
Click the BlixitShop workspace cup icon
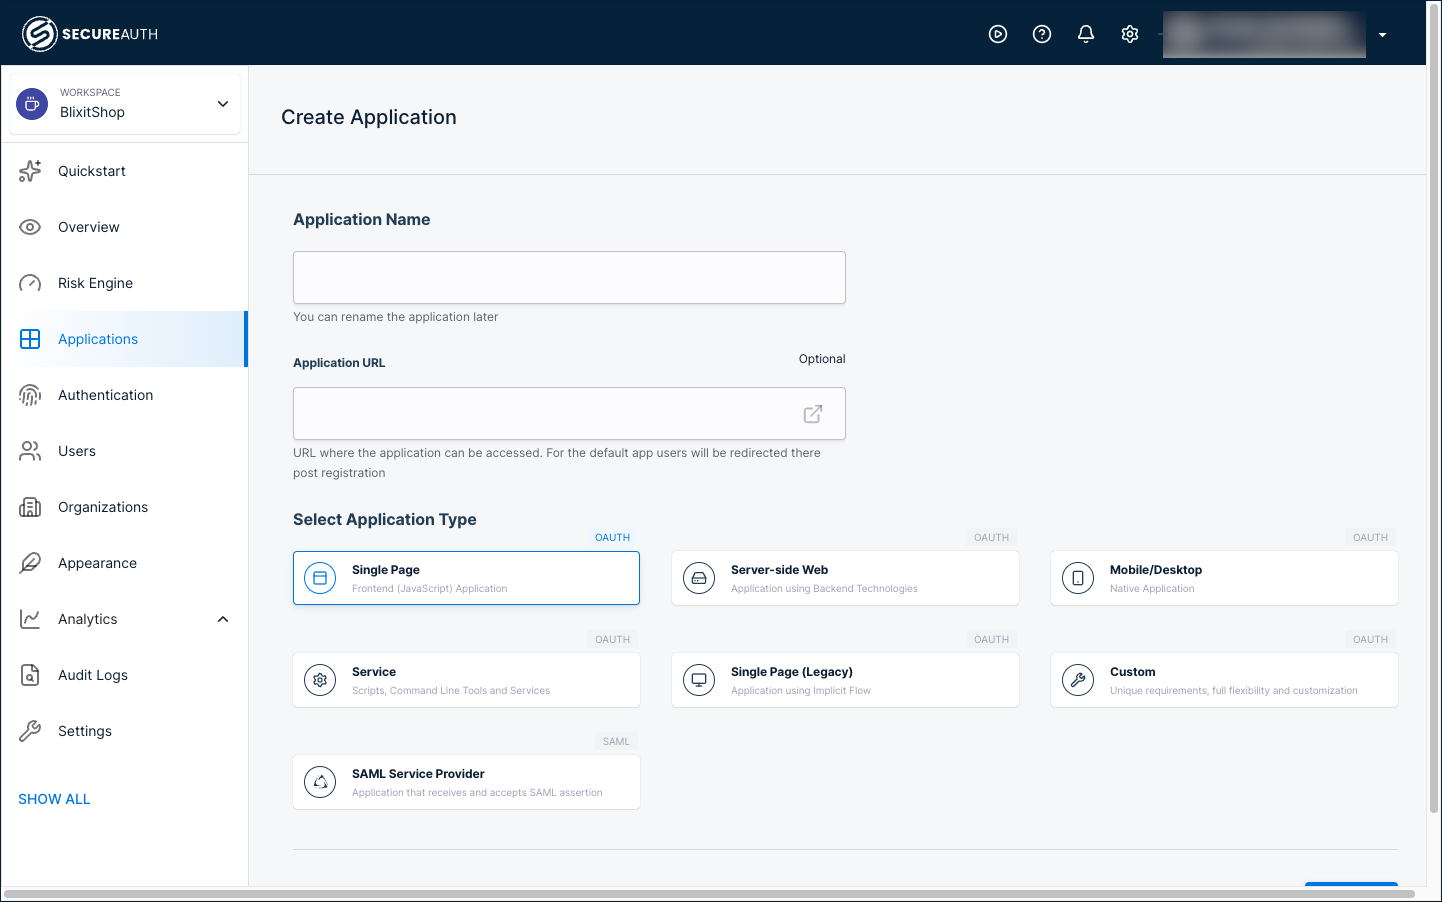coord(32,103)
